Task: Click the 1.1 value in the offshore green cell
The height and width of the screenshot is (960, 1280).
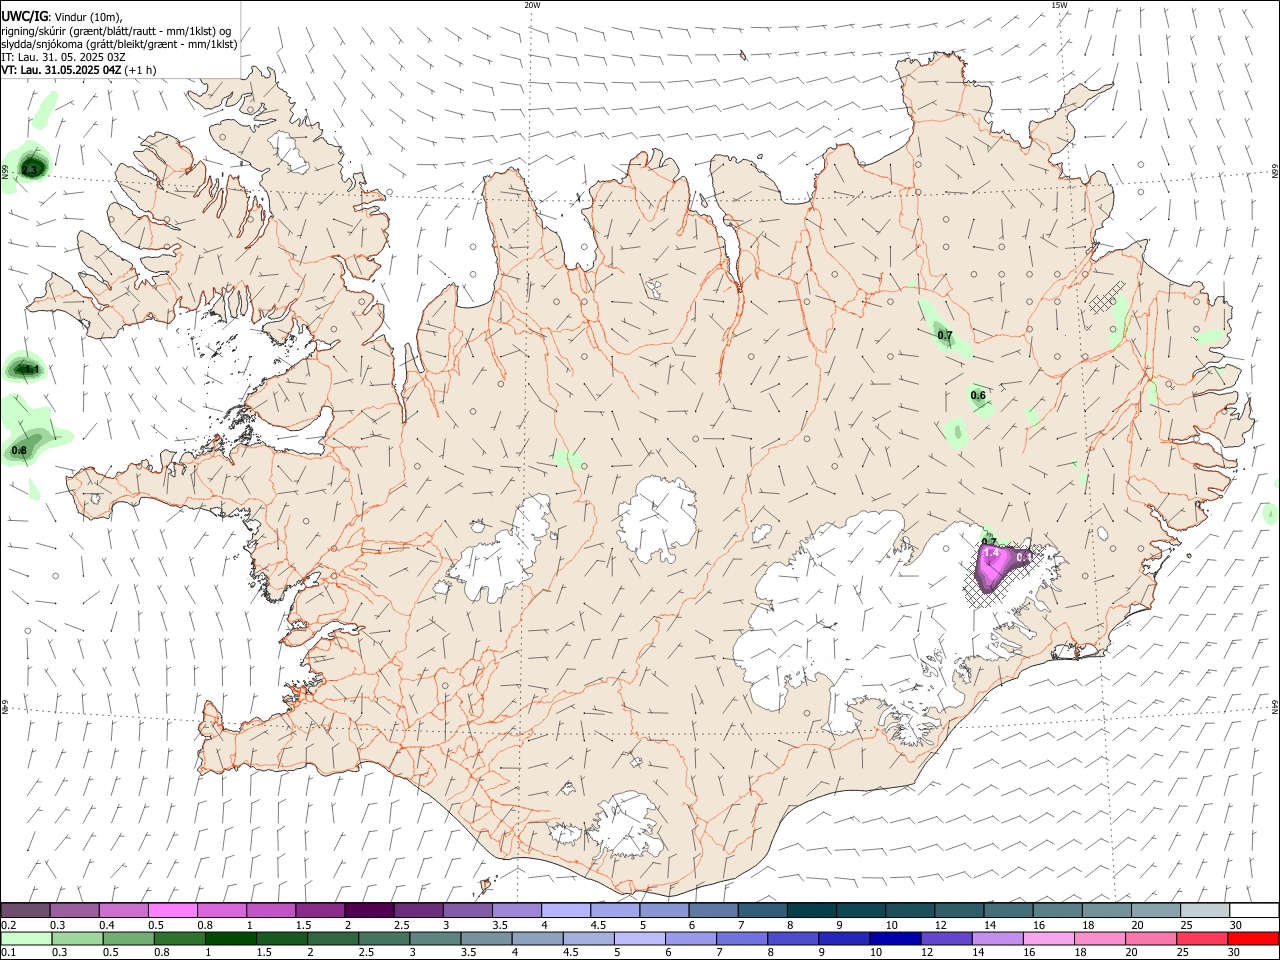Action: point(31,370)
